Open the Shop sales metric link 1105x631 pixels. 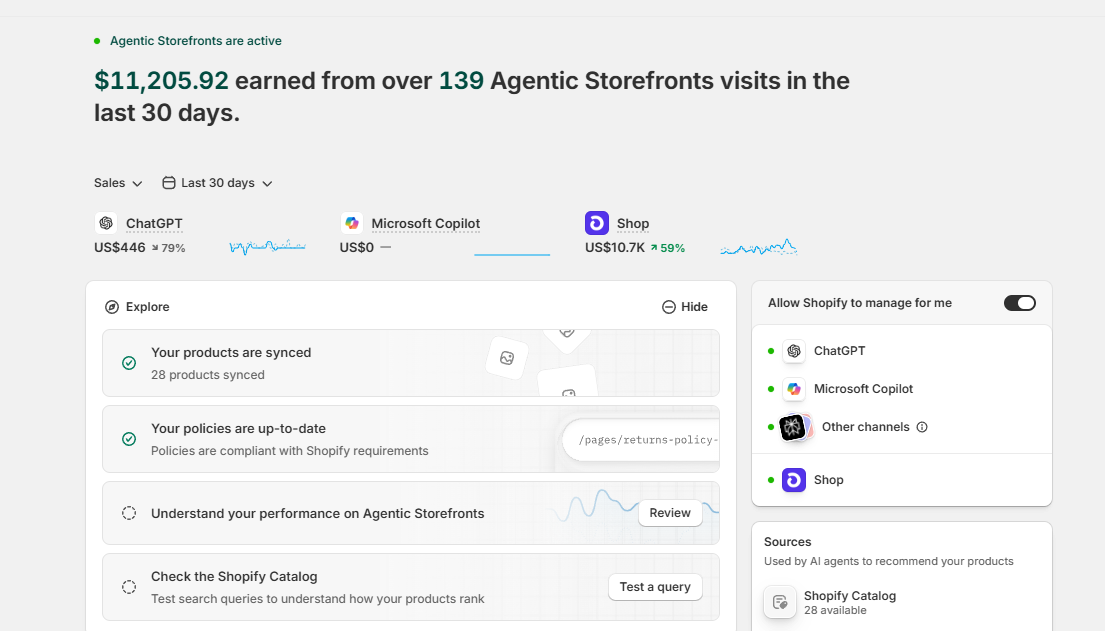point(633,223)
